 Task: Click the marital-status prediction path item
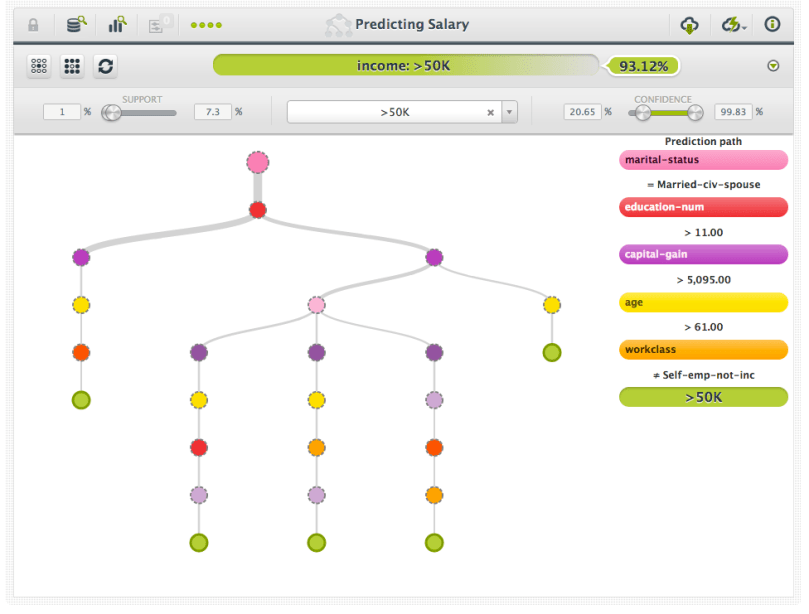click(x=703, y=160)
